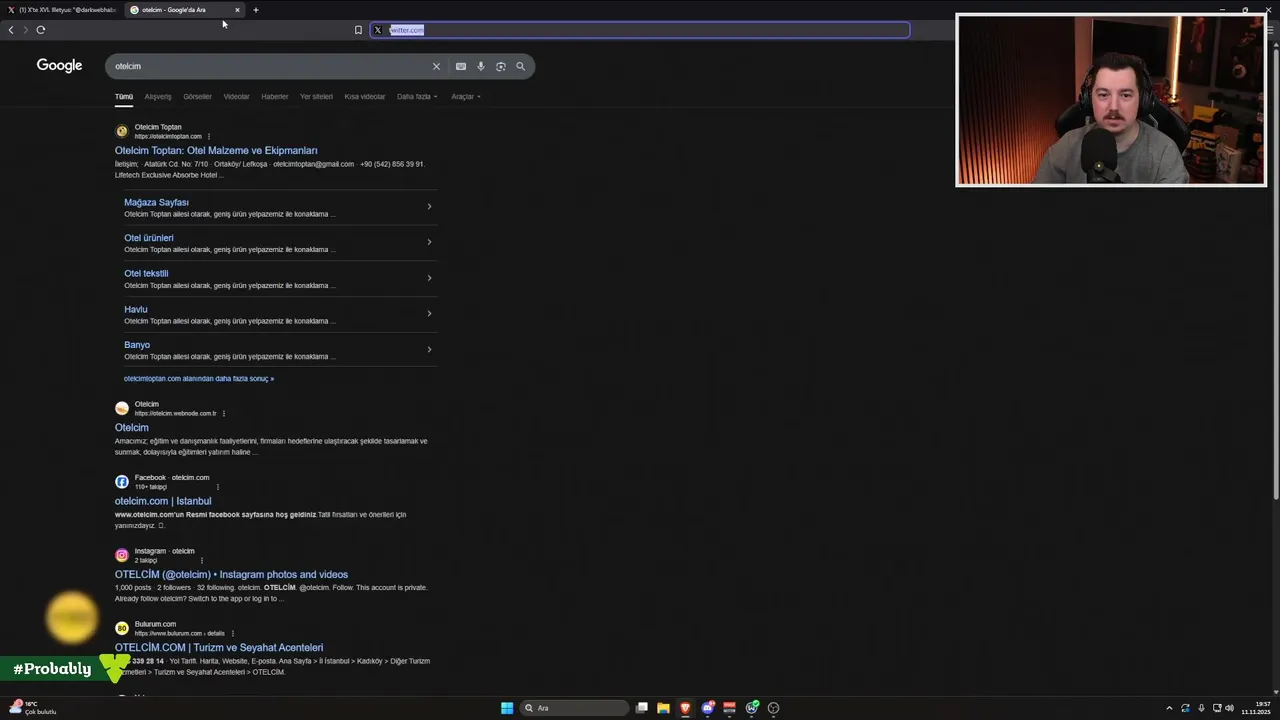
Task: Search by image with the camera icon
Action: [500, 66]
